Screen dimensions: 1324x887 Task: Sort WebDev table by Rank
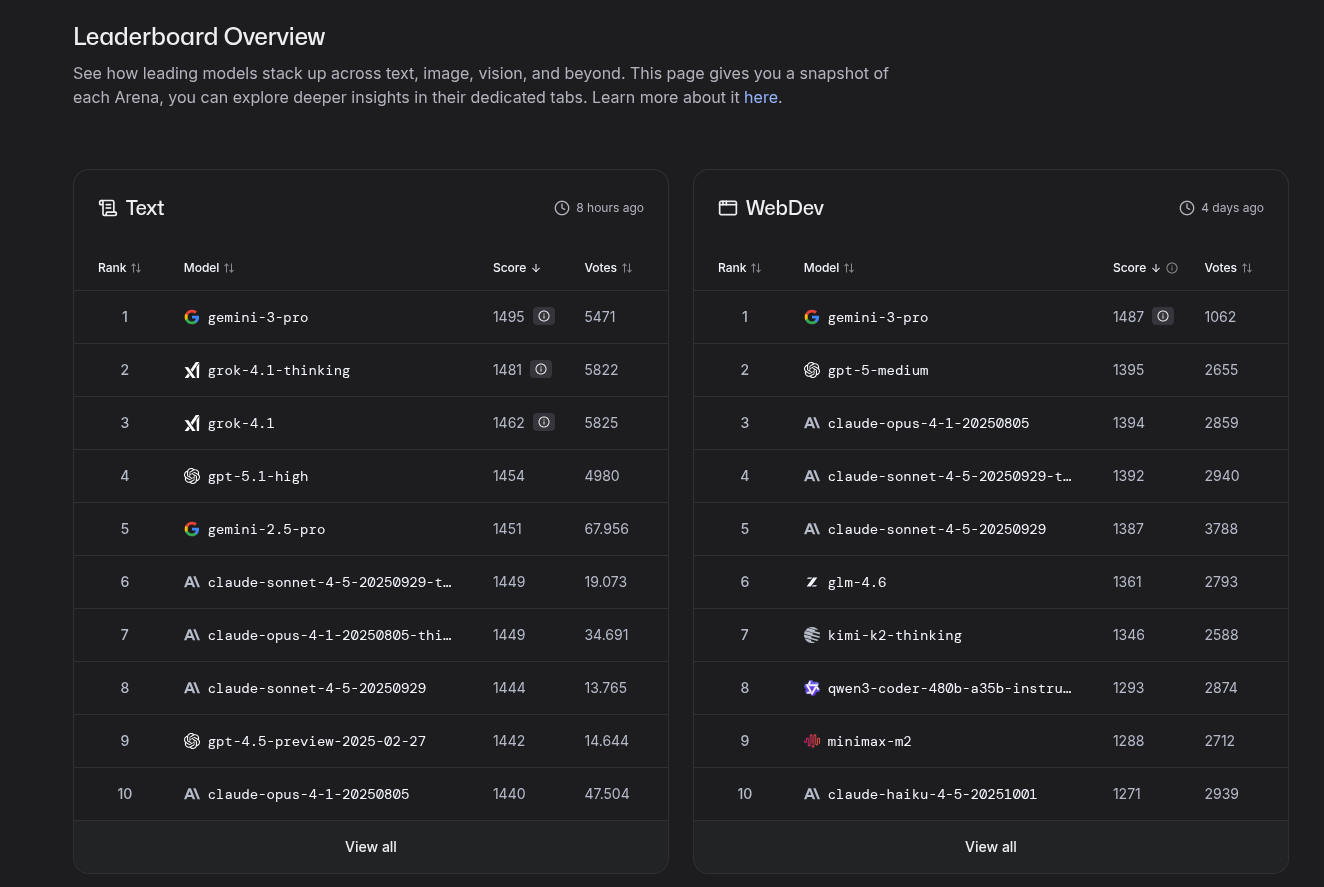click(740, 268)
